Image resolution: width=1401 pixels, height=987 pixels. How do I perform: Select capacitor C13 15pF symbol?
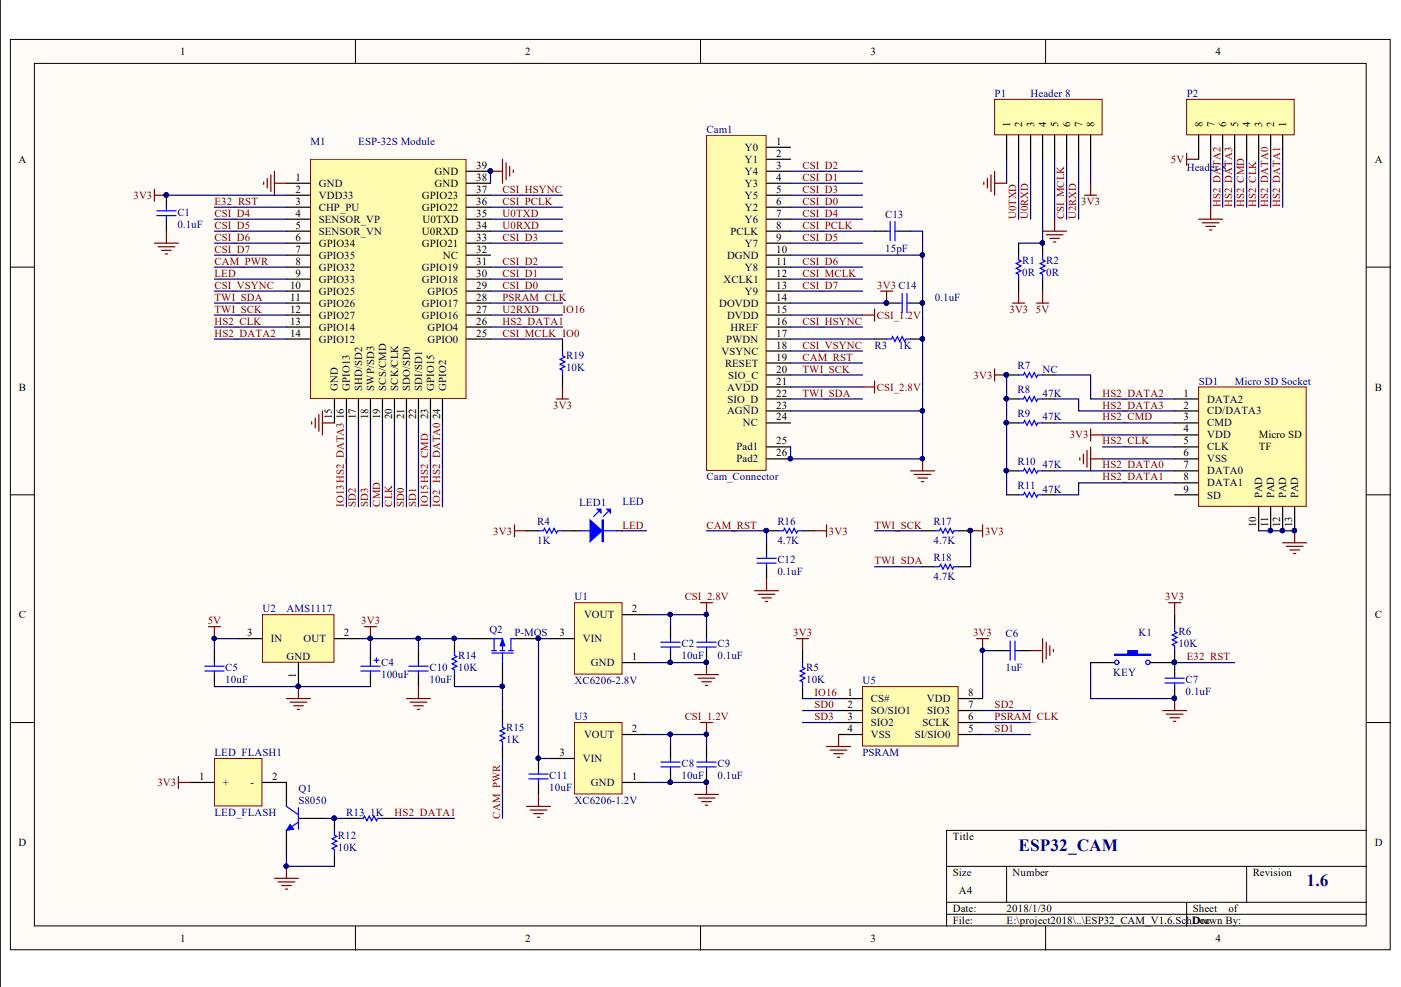(894, 232)
